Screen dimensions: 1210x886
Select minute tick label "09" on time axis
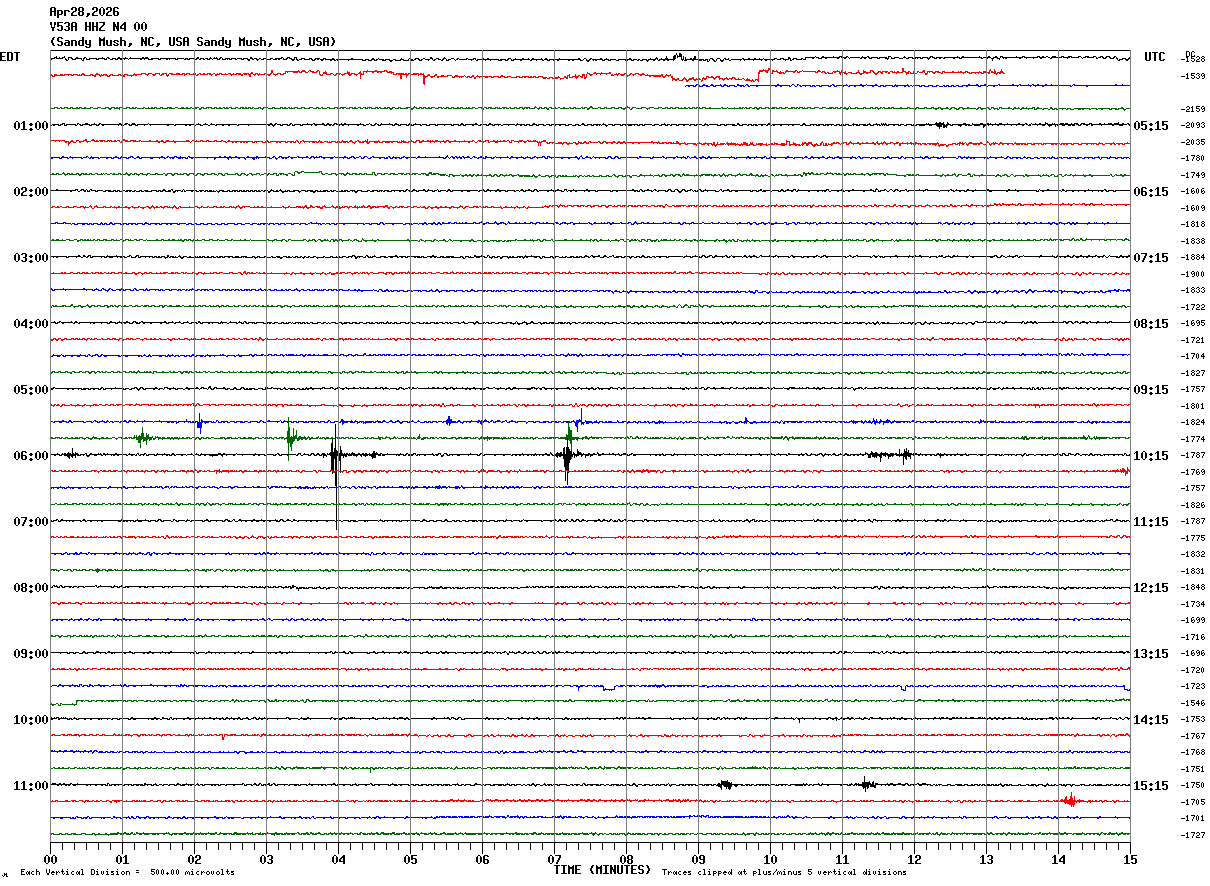(698, 859)
